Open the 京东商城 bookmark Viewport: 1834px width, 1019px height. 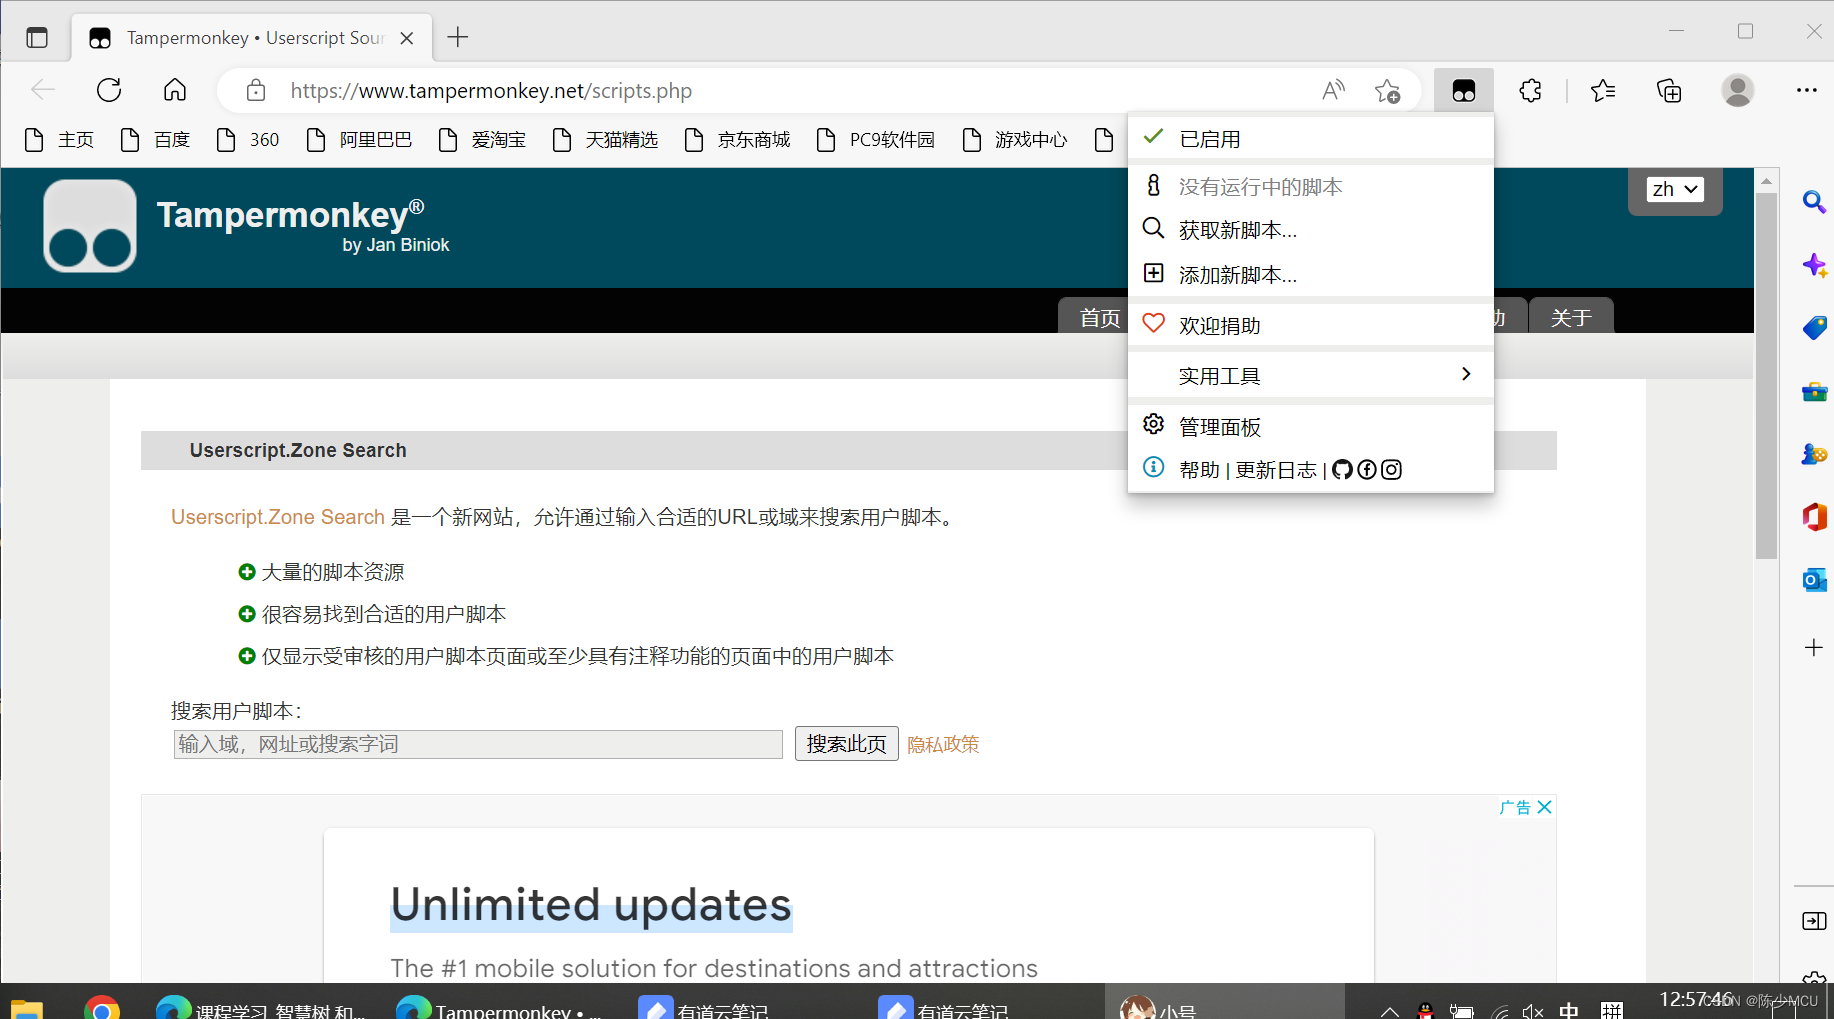coord(737,140)
